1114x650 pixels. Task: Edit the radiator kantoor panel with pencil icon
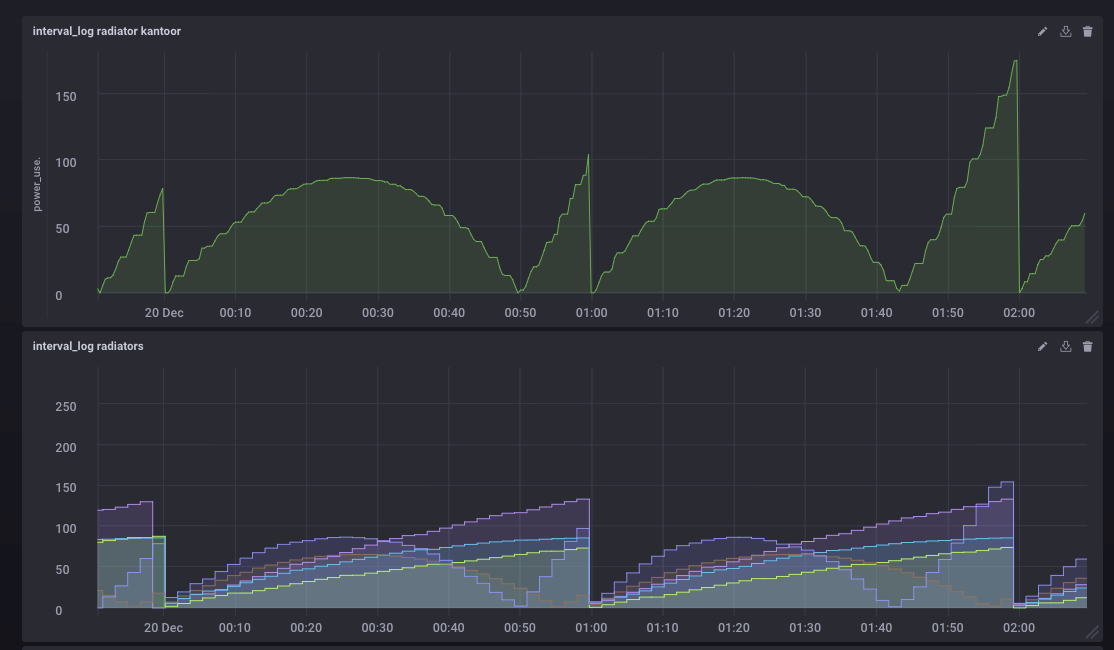click(x=1042, y=31)
